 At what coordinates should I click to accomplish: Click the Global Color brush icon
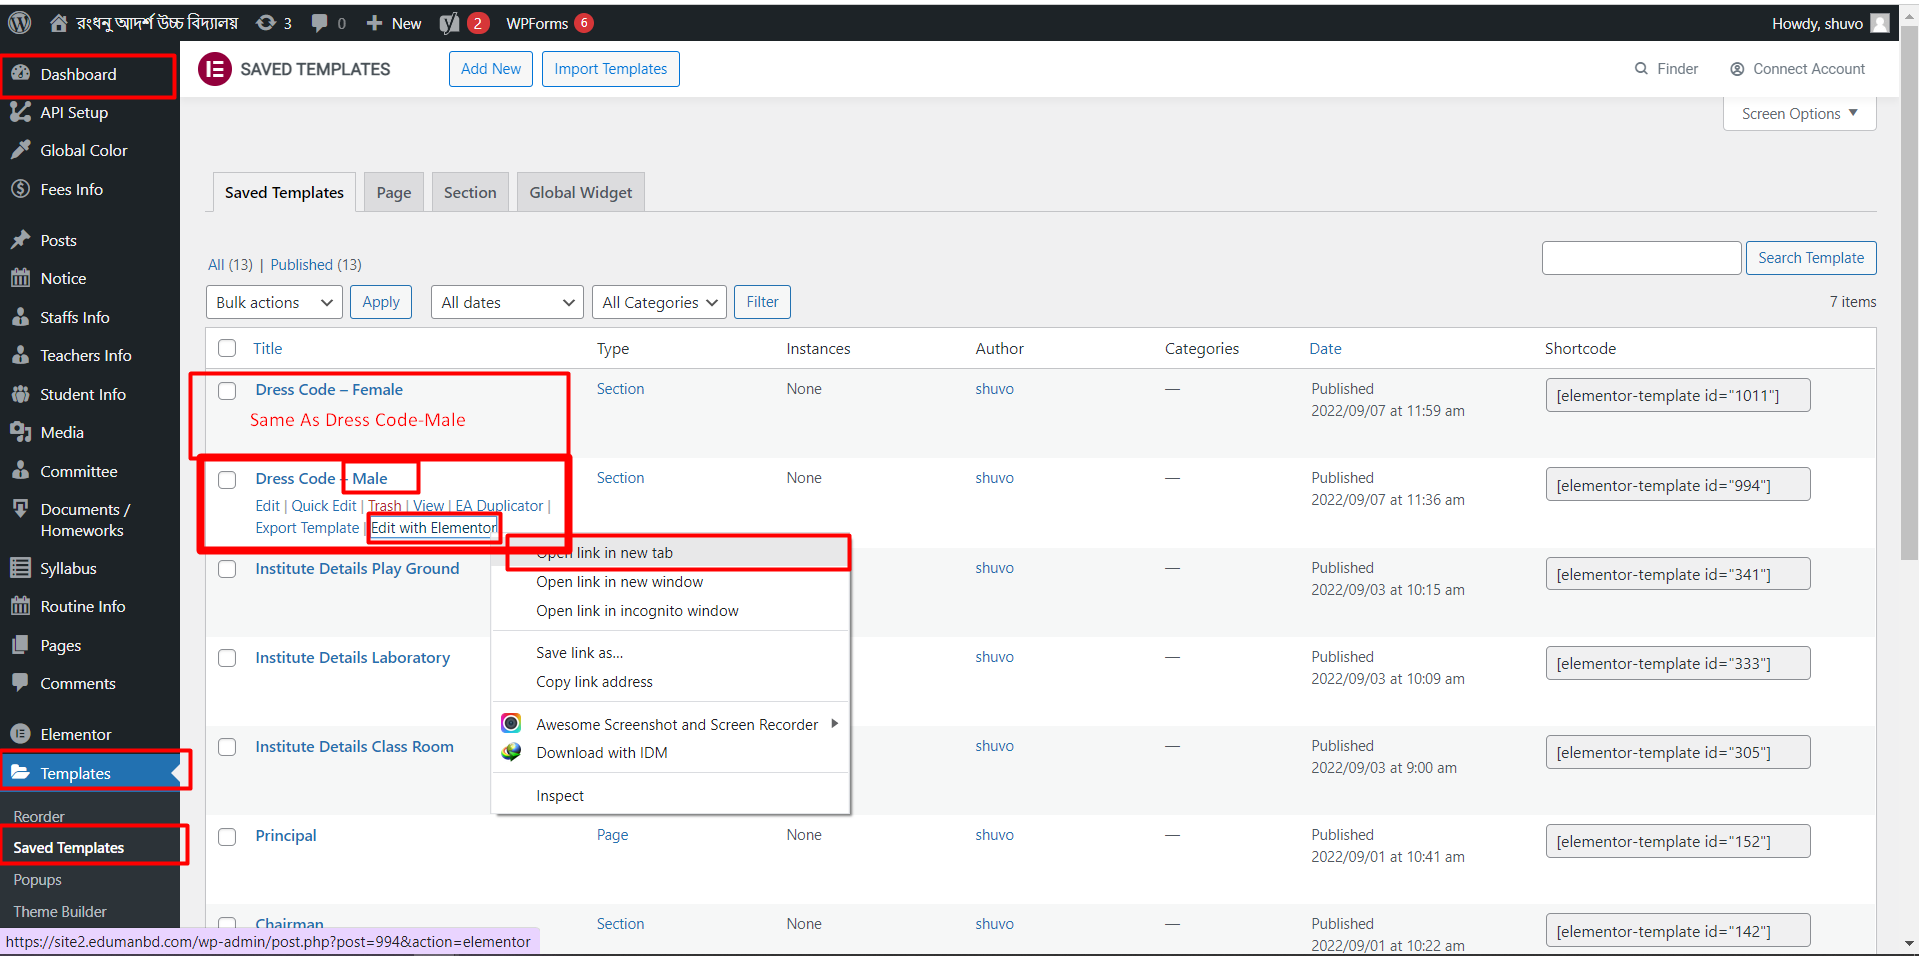tap(20, 150)
